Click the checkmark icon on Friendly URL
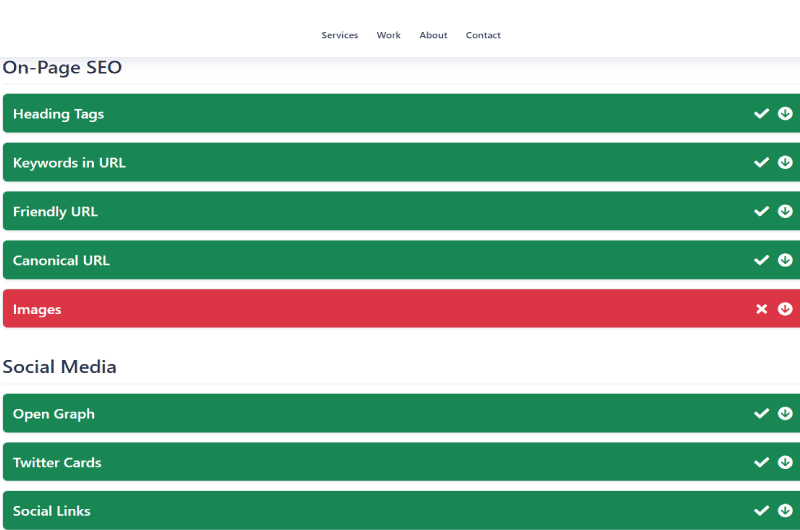800x530 pixels. (x=761, y=211)
